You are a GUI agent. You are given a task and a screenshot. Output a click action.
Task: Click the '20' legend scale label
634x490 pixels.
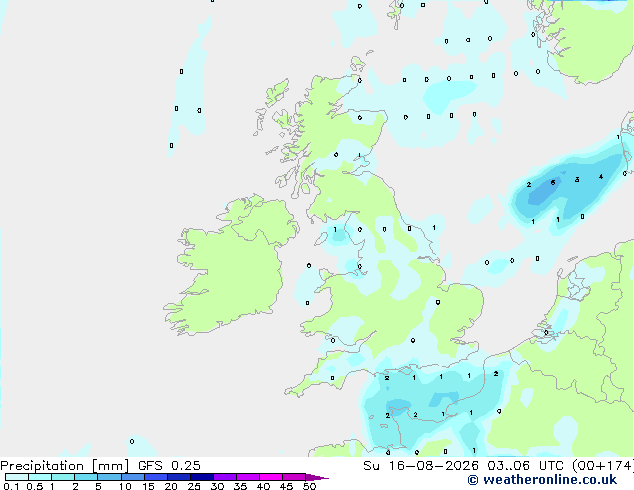[171, 486]
